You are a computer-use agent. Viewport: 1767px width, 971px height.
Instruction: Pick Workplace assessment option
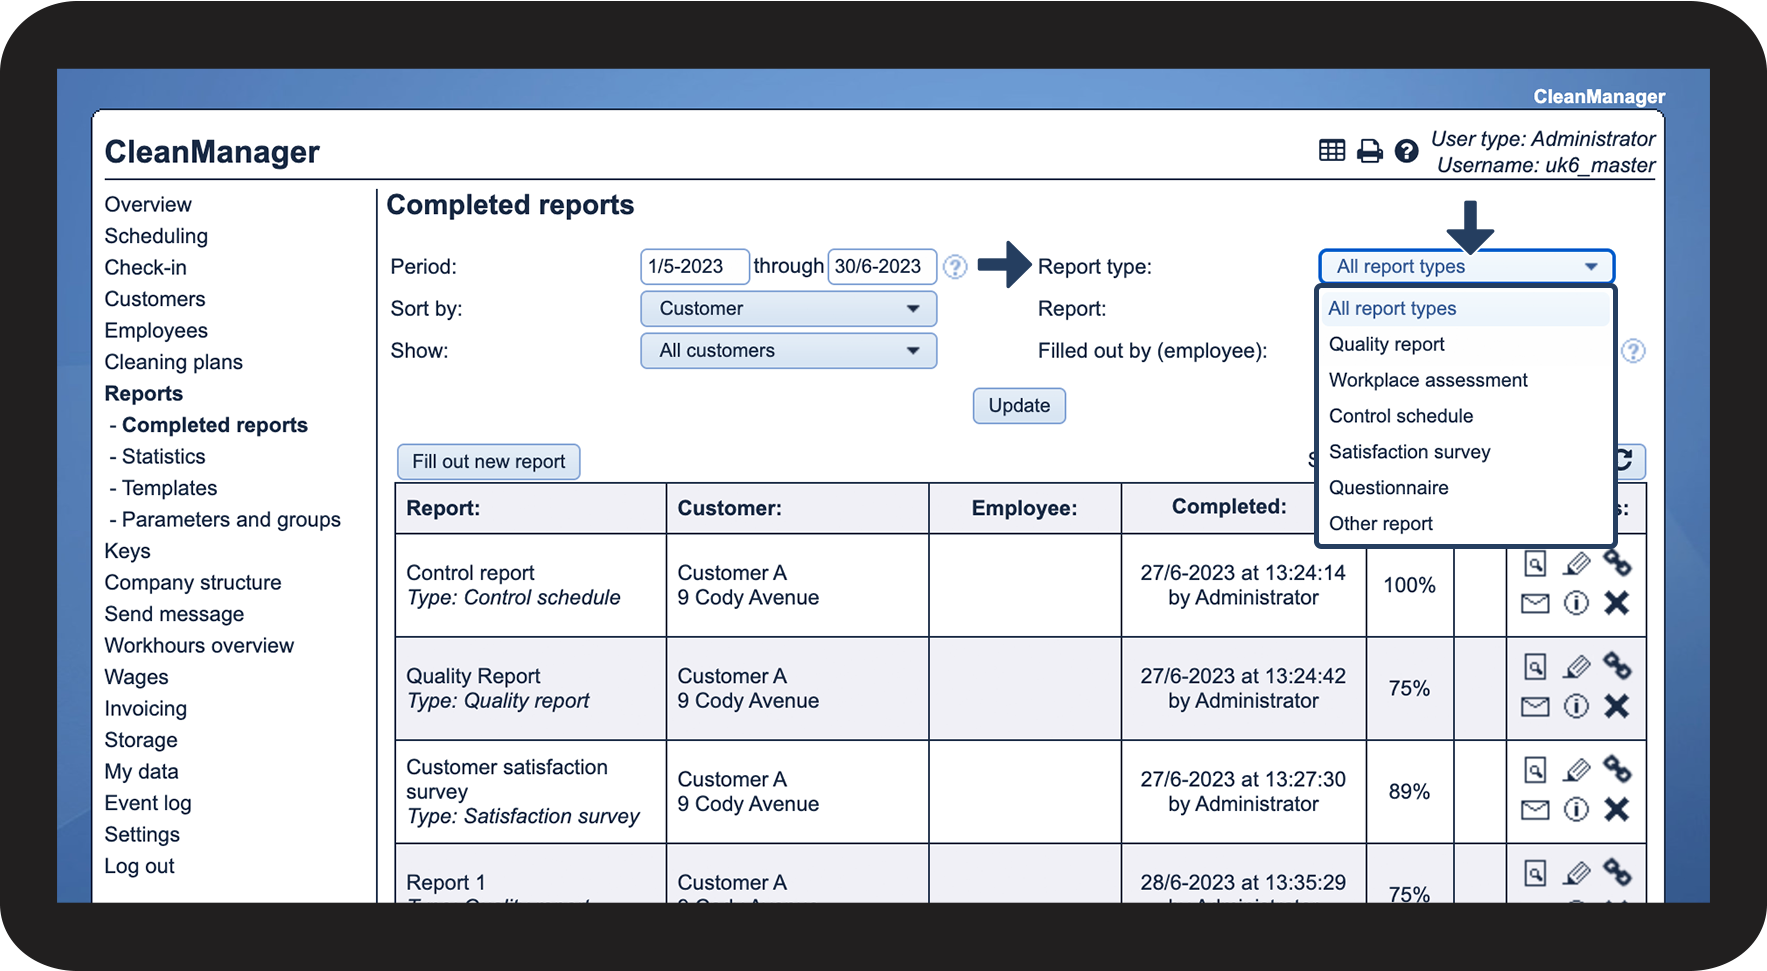[1427, 380]
